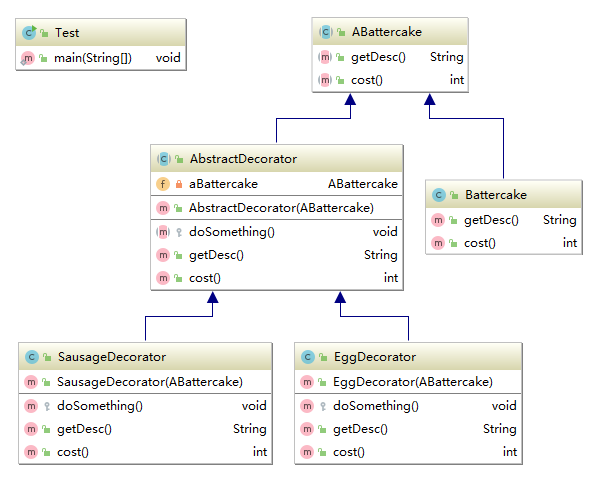
Task: Click the void return type of SausageDecorator doSomething()
Action: [254, 406]
